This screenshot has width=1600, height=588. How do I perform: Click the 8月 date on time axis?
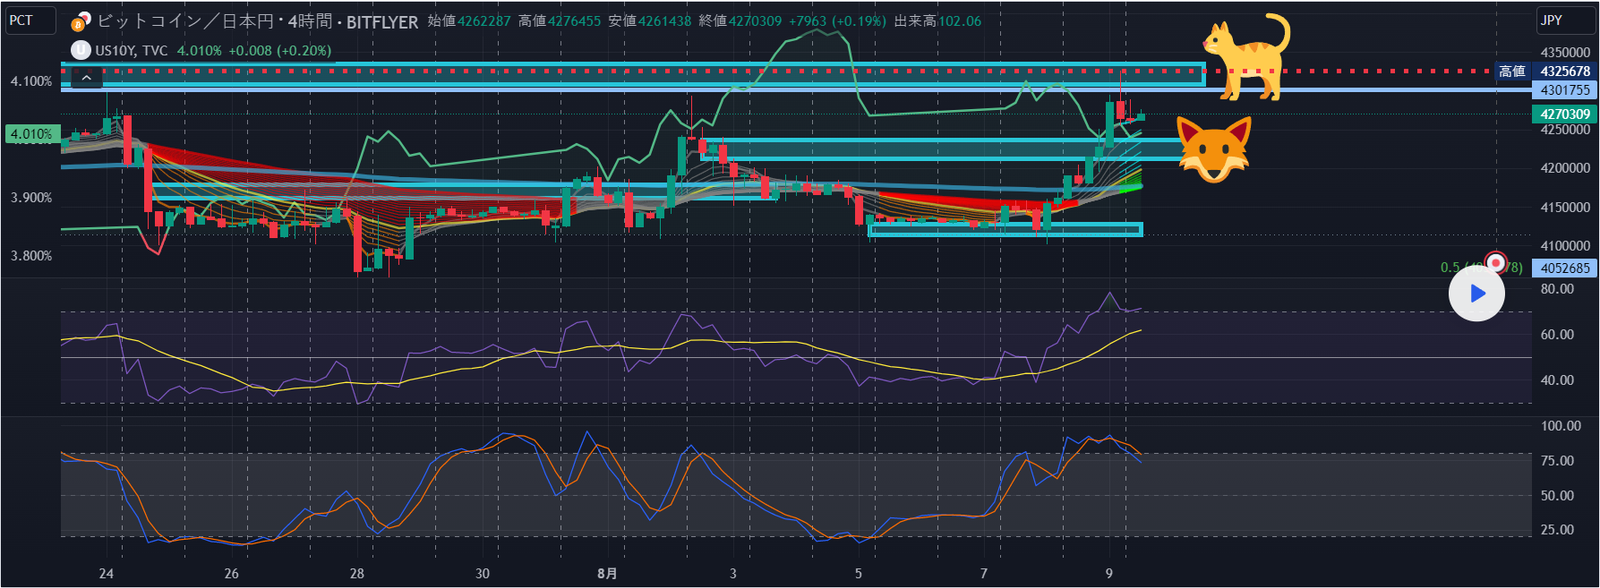(607, 573)
